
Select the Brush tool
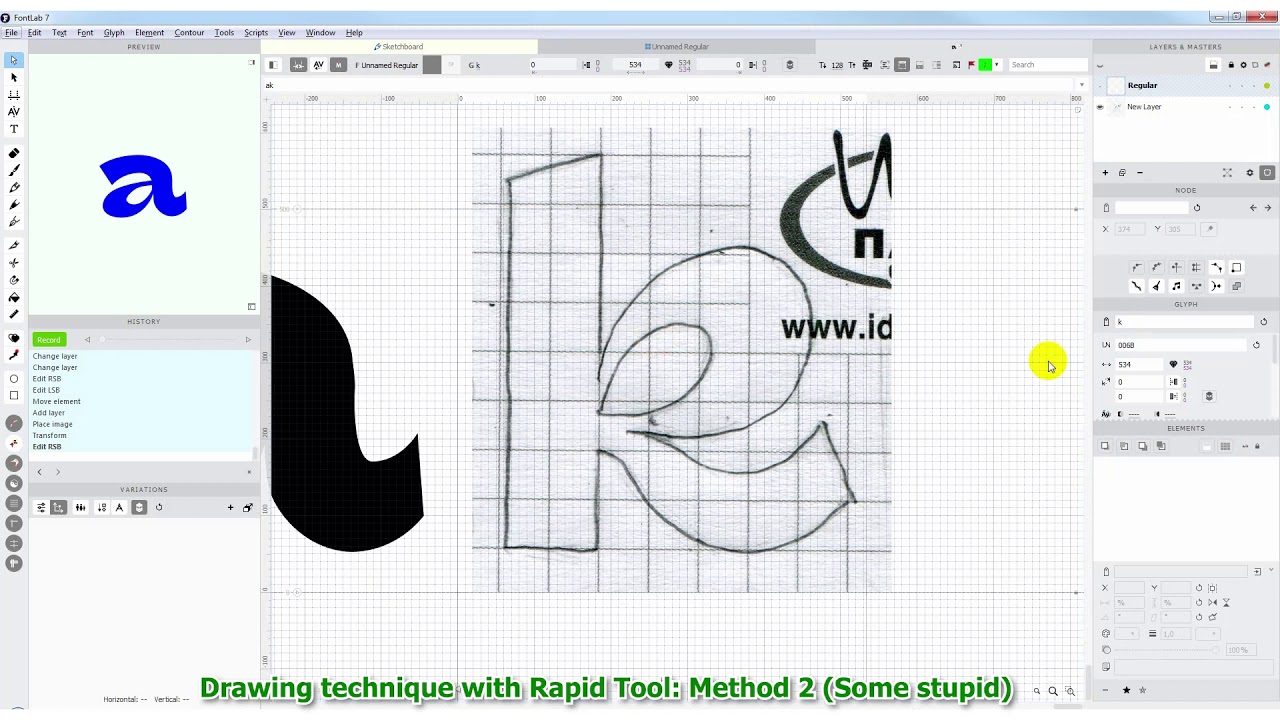[x=14, y=170]
